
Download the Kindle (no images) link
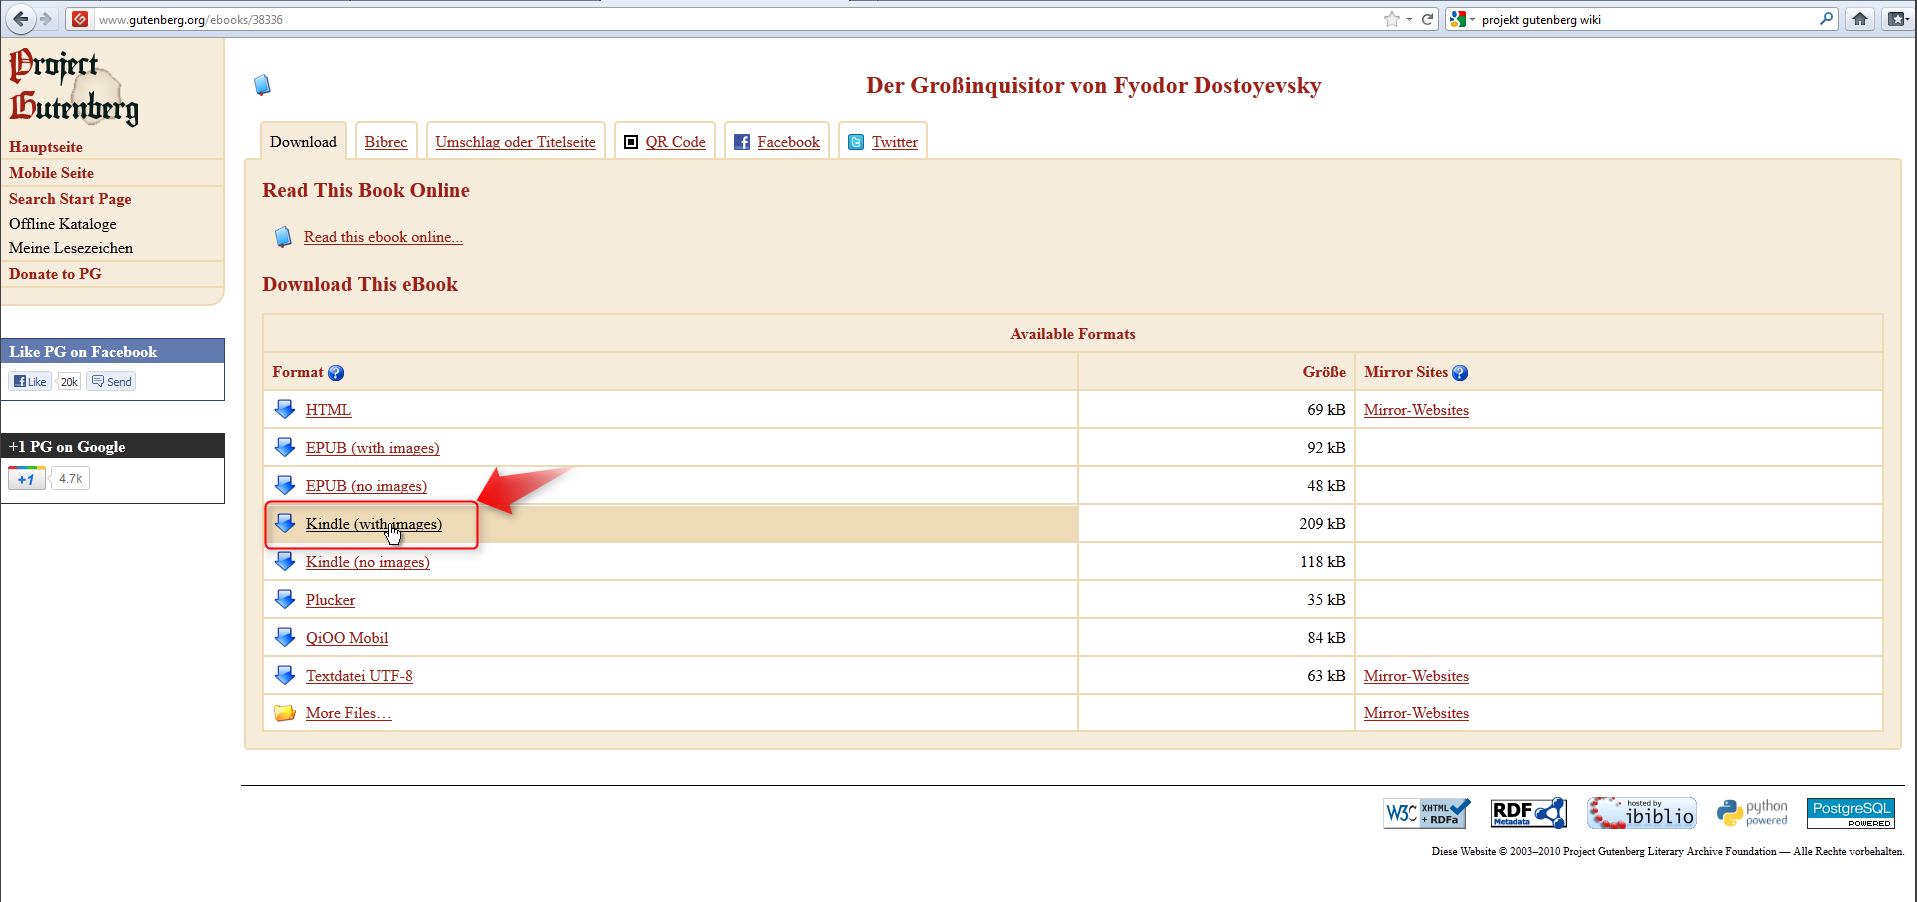pyautogui.click(x=368, y=562)
